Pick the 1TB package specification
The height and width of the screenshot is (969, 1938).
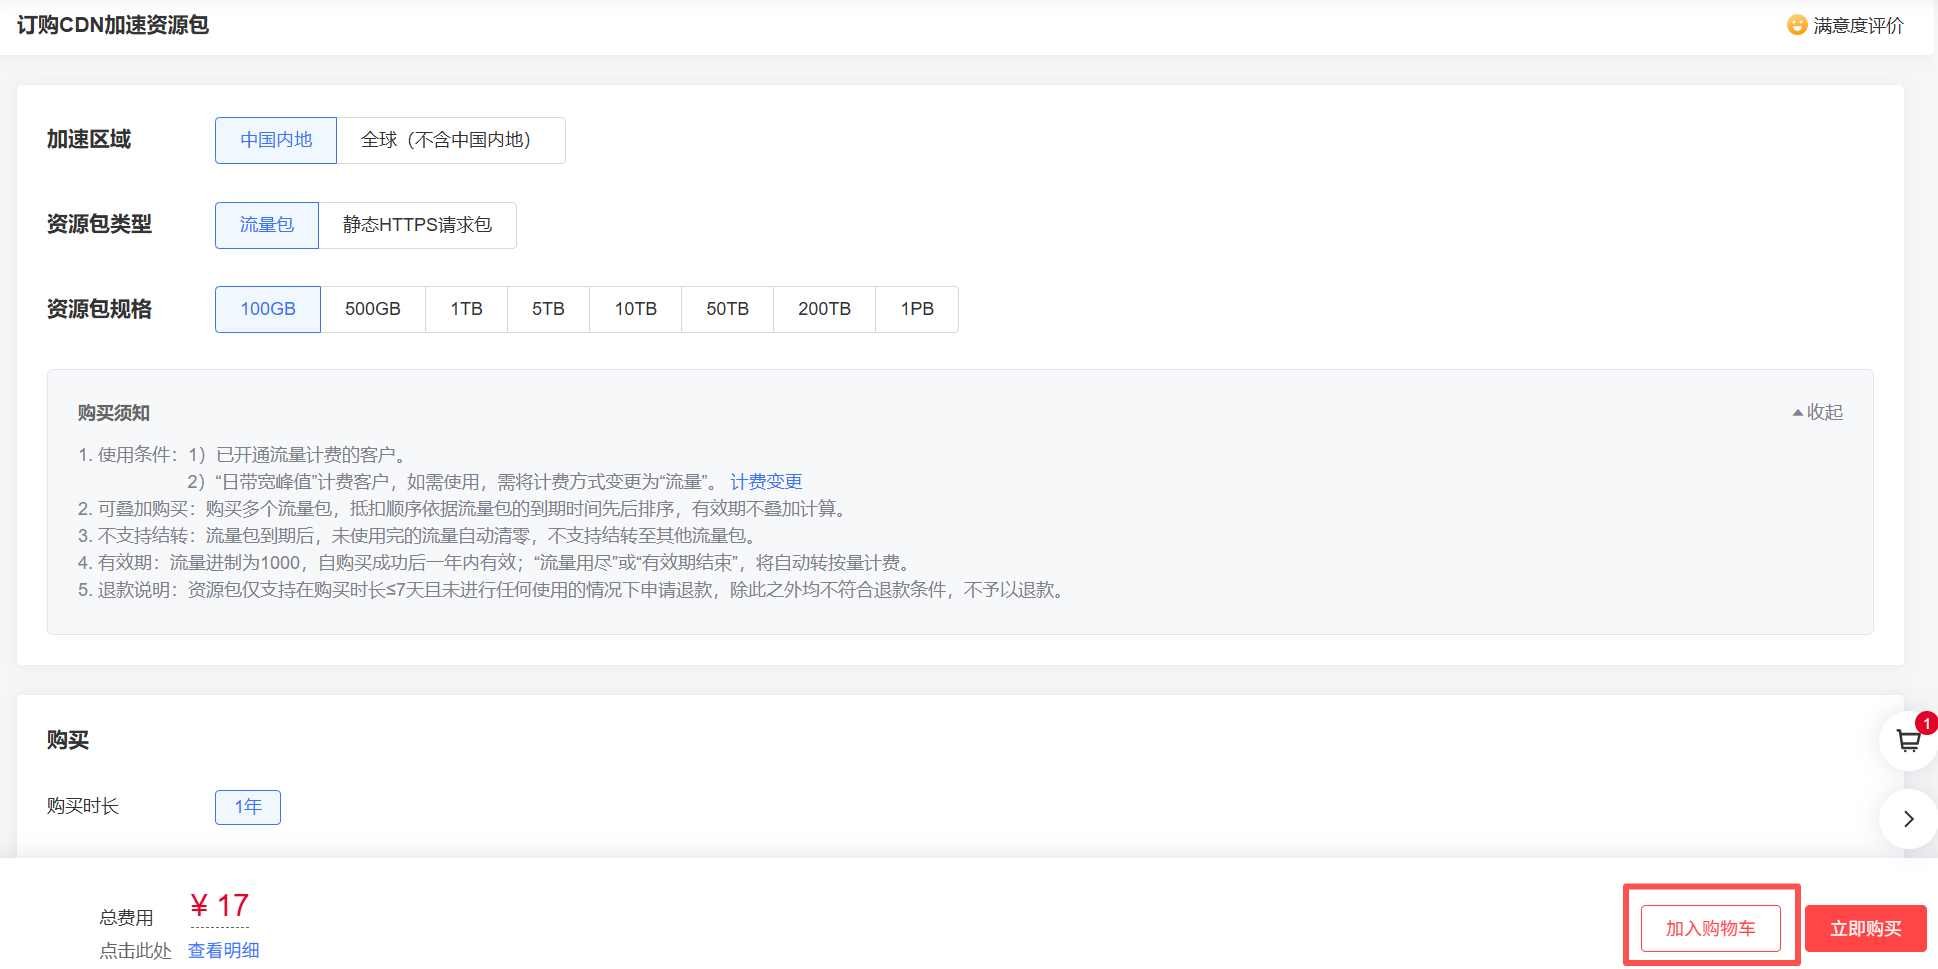coord(466,309)
